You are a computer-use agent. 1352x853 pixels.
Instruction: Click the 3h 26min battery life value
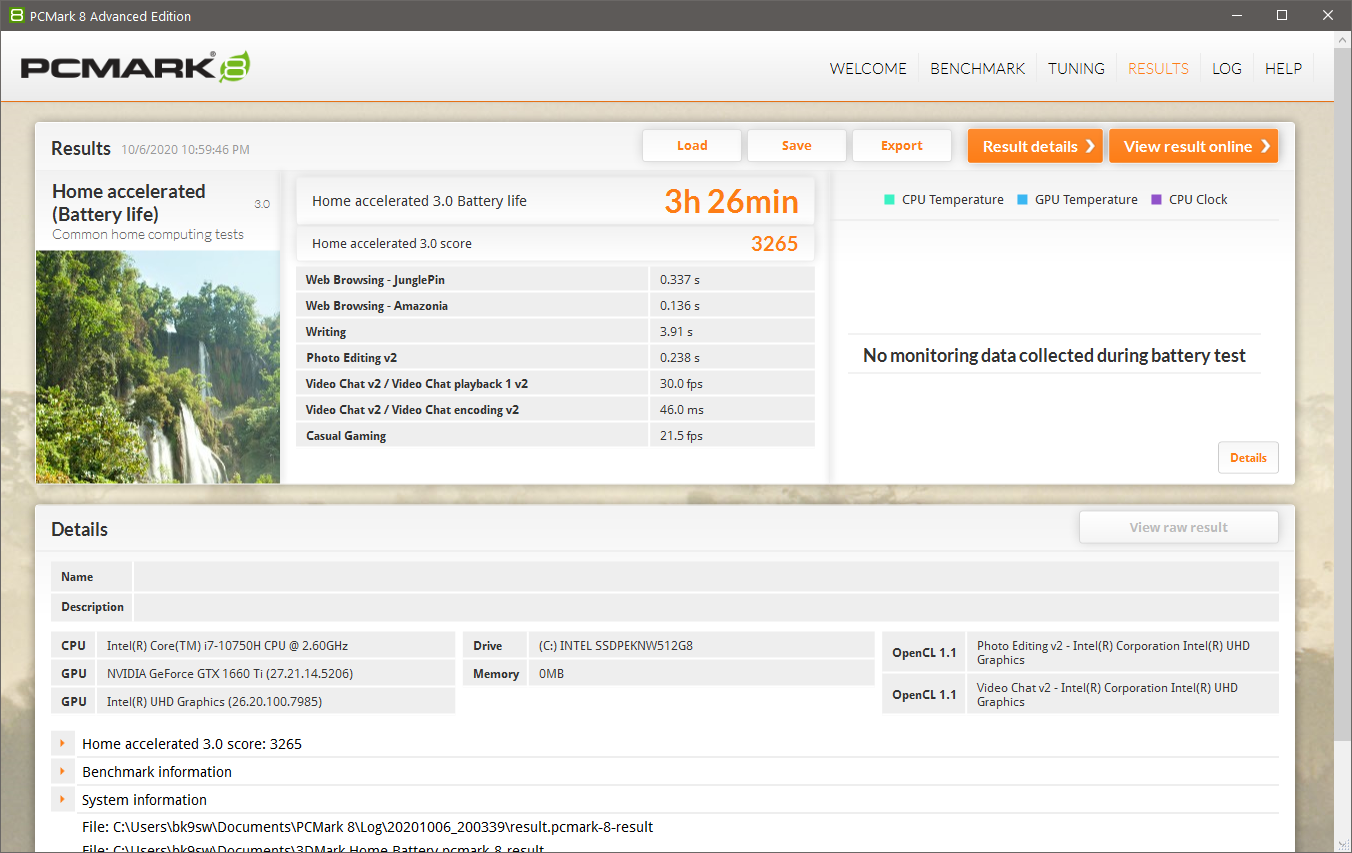tap(731, 201)
